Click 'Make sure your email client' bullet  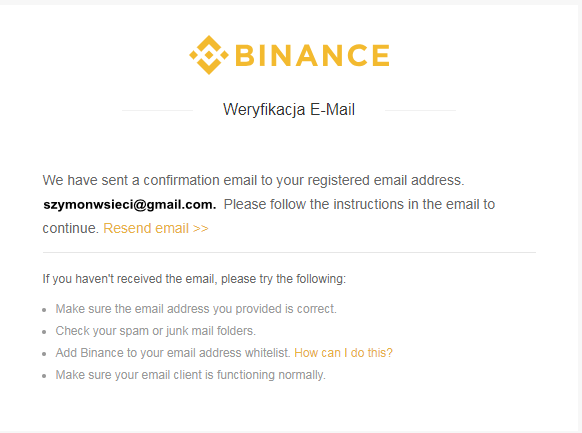click(190, 375)
